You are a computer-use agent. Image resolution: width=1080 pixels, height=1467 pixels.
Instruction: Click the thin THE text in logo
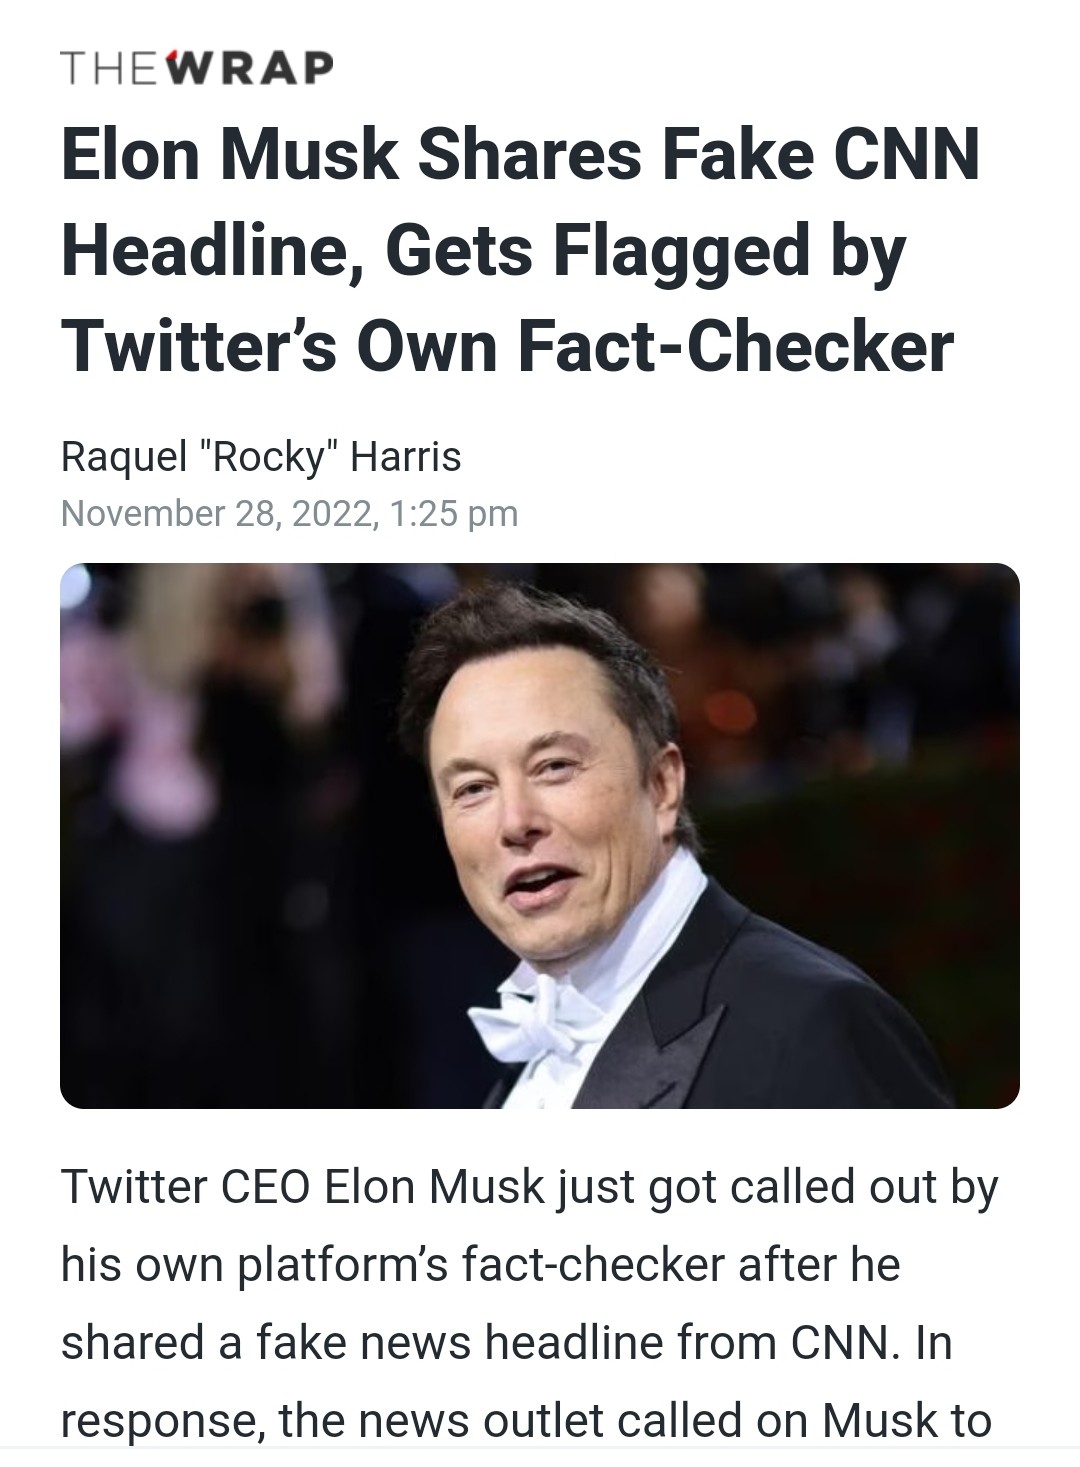click(110, 68)
